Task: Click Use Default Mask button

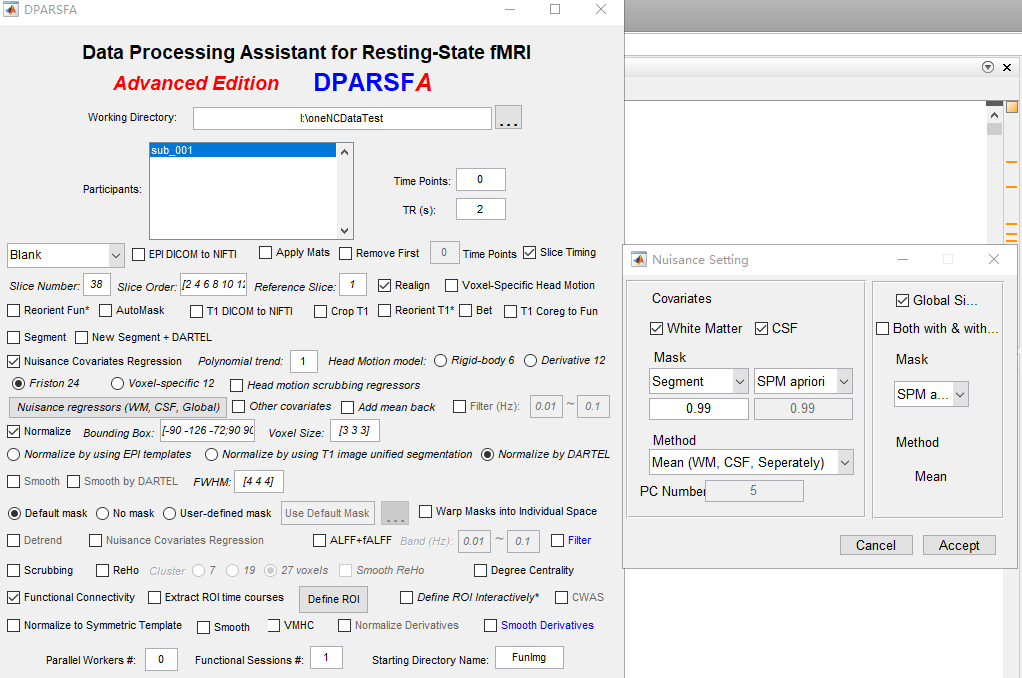Action: pos(327,513)
